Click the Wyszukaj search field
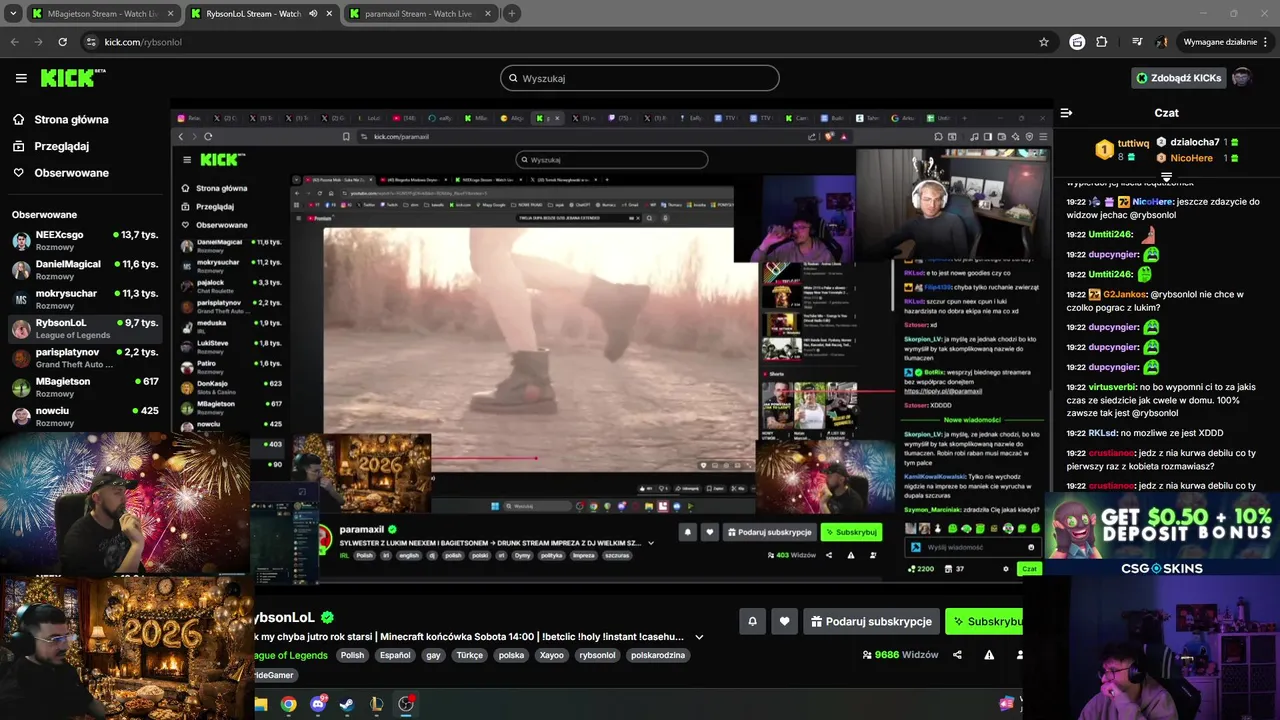The width and height of the screenshot is (1280, 720). coord(640,78)
